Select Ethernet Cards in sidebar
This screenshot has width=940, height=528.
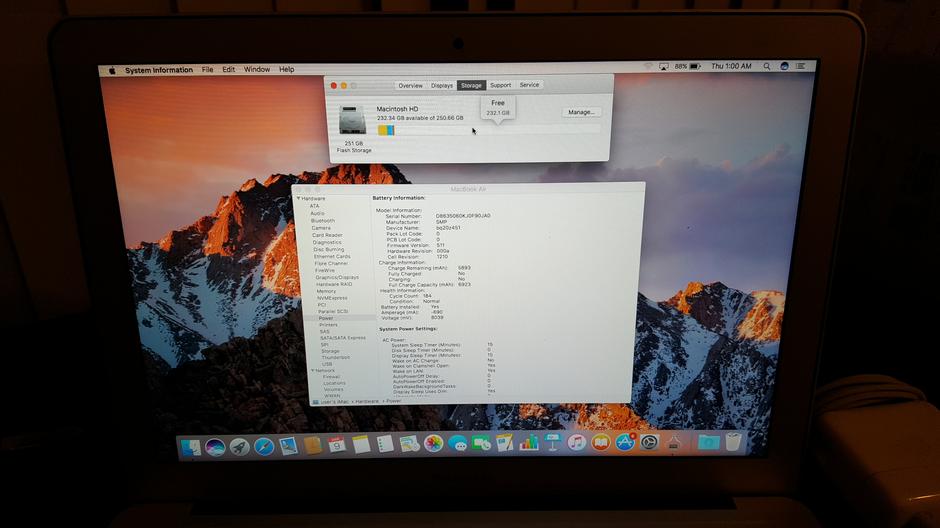pos(332,257)
